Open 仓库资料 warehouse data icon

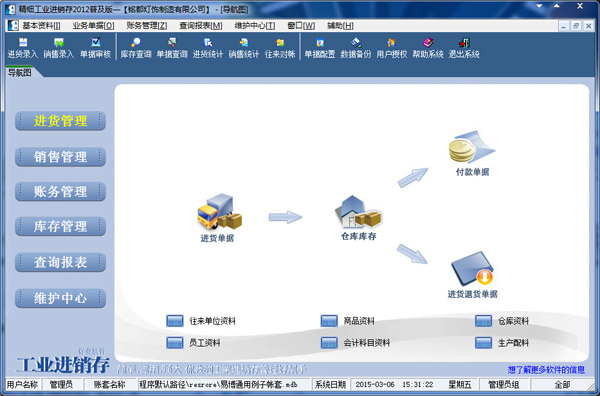pos(483,321)
